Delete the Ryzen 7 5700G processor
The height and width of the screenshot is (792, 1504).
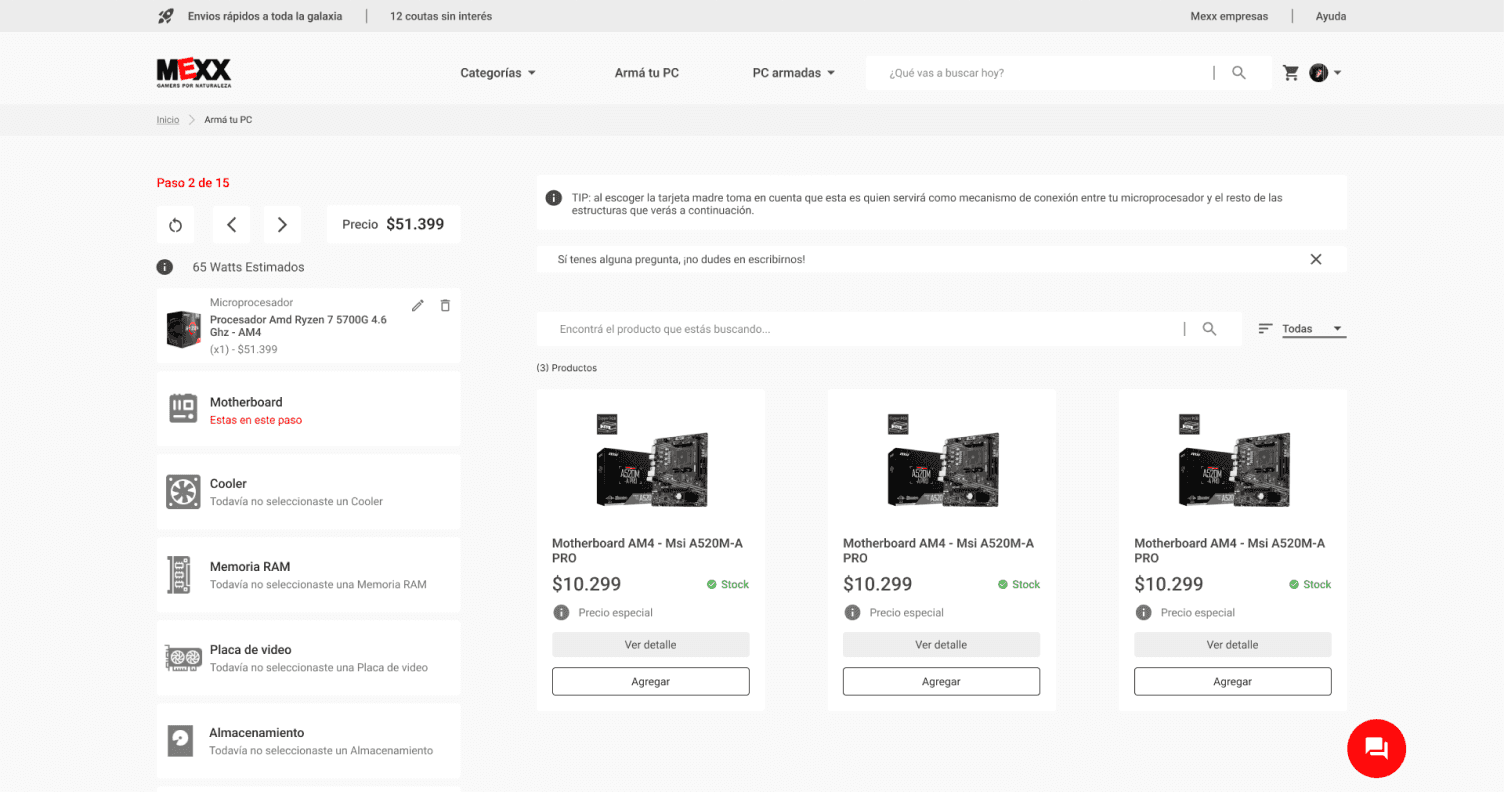pyautogui.click(x=445, y=305)
